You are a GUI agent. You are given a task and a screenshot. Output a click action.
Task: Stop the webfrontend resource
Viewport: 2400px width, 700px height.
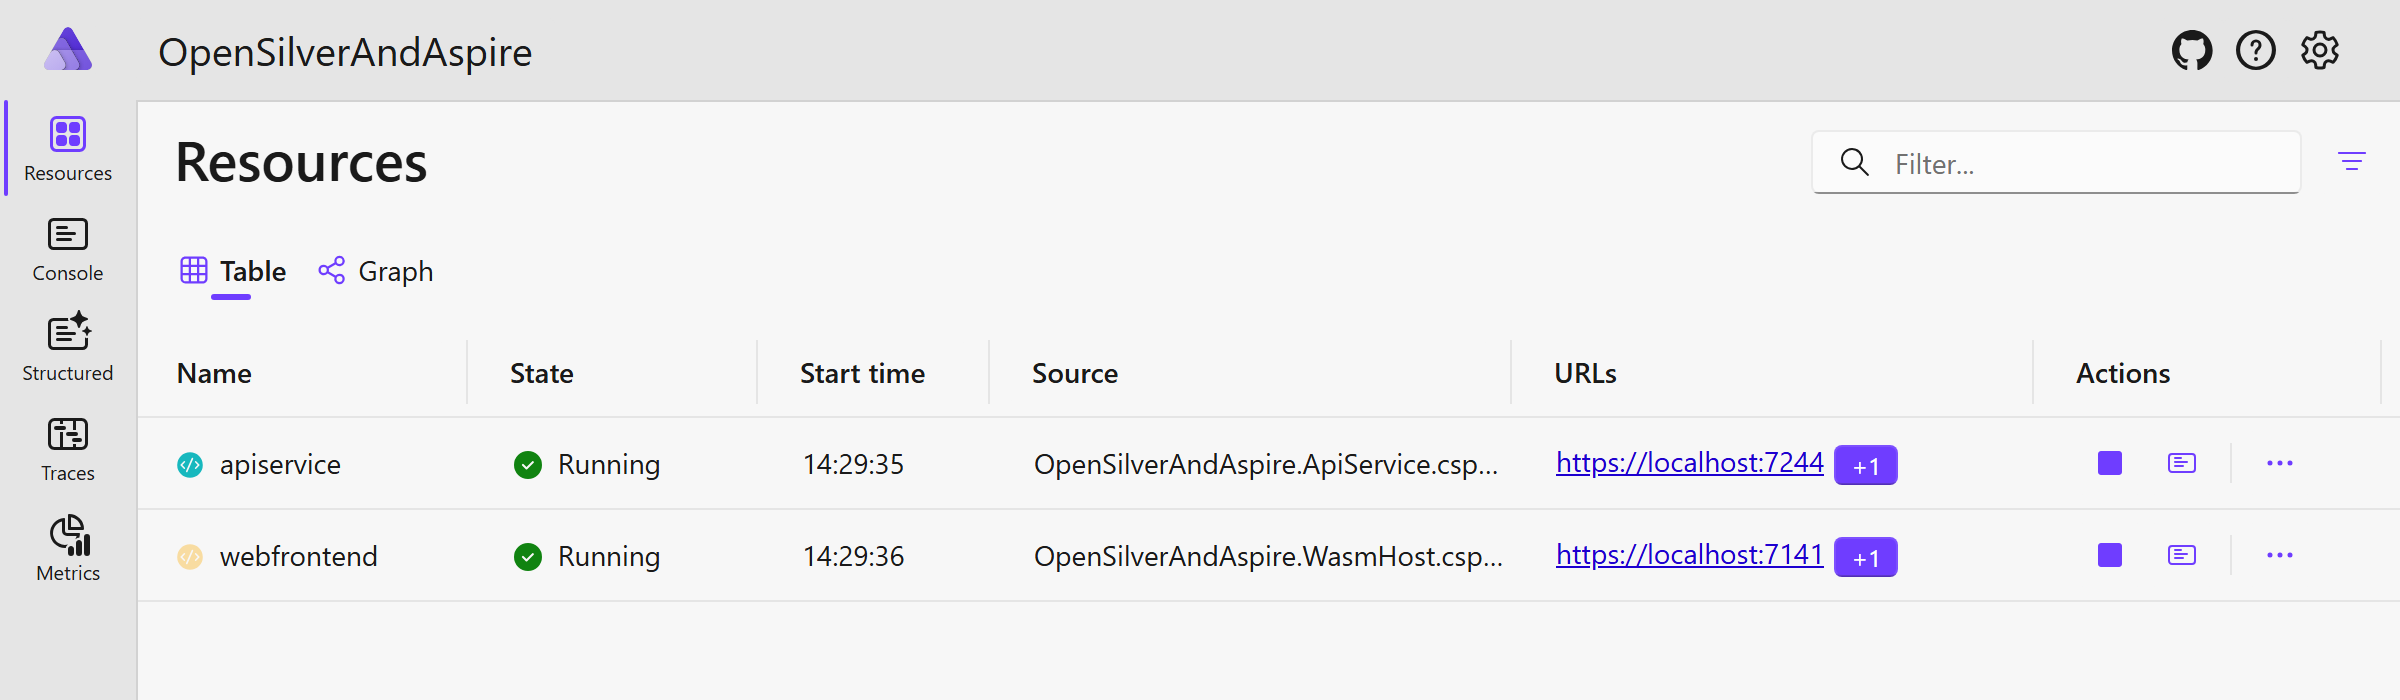(x=2109, y=555)
